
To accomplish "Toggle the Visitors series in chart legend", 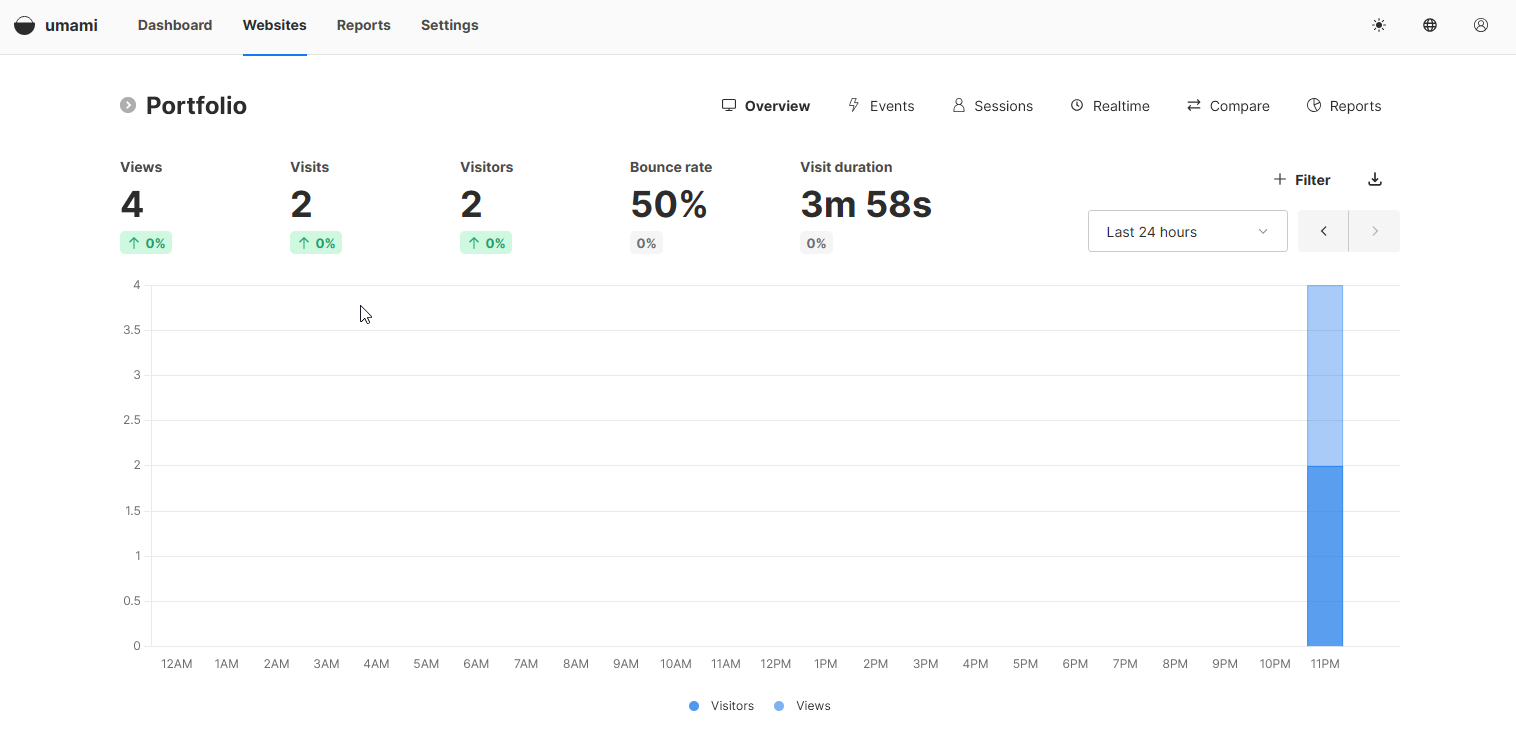I will point(722,706).
